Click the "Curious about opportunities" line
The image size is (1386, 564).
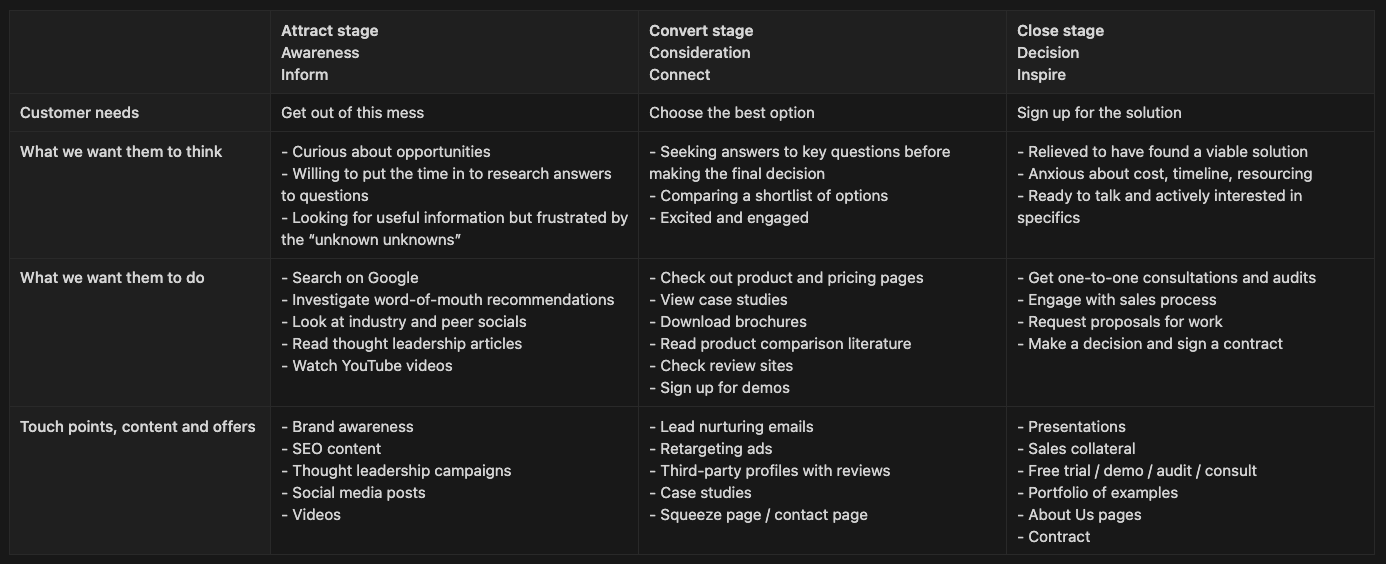[x=391, y=152]
